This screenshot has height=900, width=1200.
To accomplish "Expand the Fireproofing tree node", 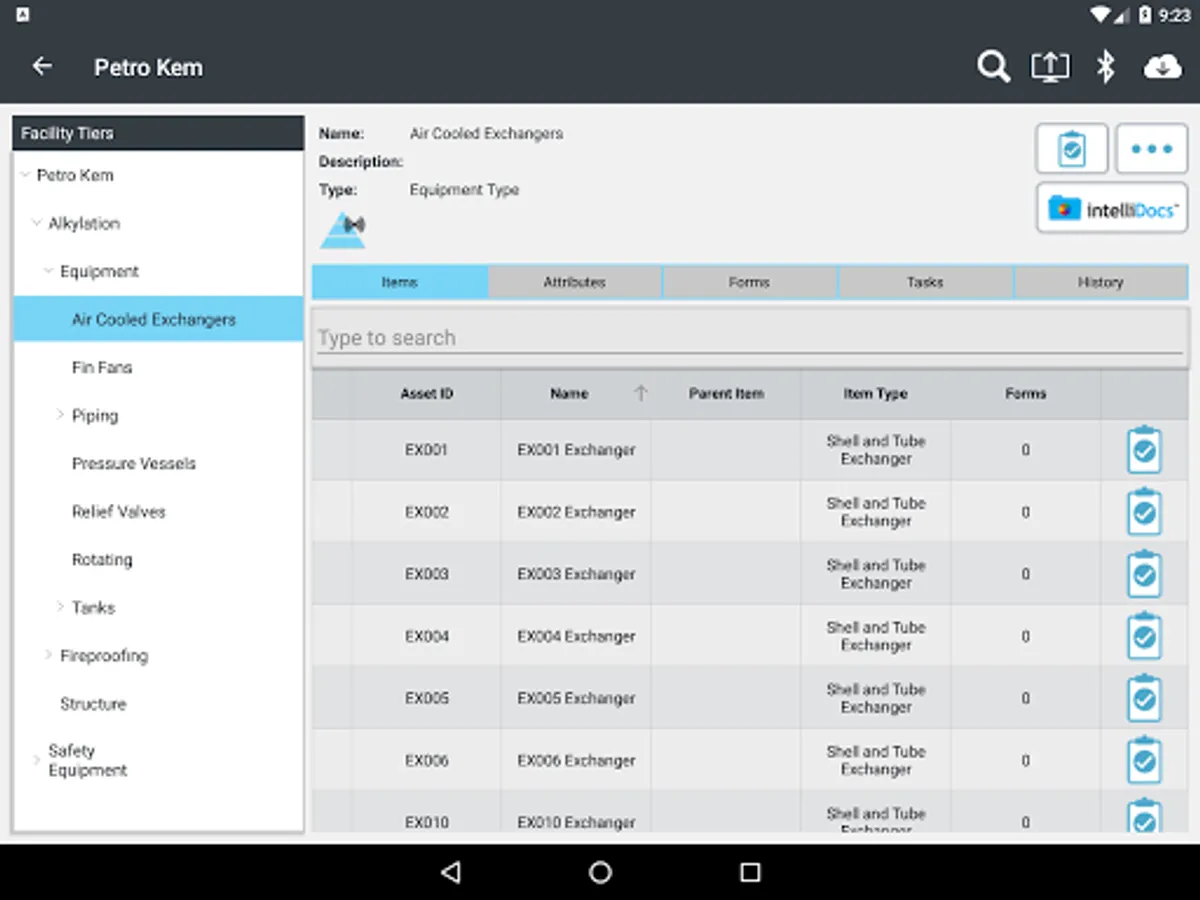I will tap(48, 655).
